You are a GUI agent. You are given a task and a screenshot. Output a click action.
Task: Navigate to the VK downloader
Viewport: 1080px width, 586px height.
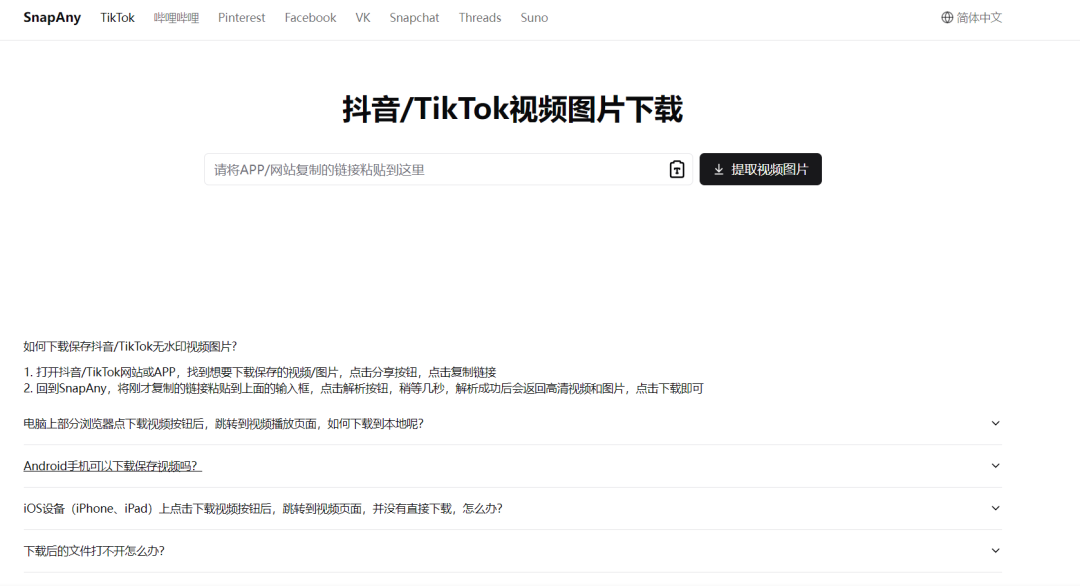(x=362, y=17)
